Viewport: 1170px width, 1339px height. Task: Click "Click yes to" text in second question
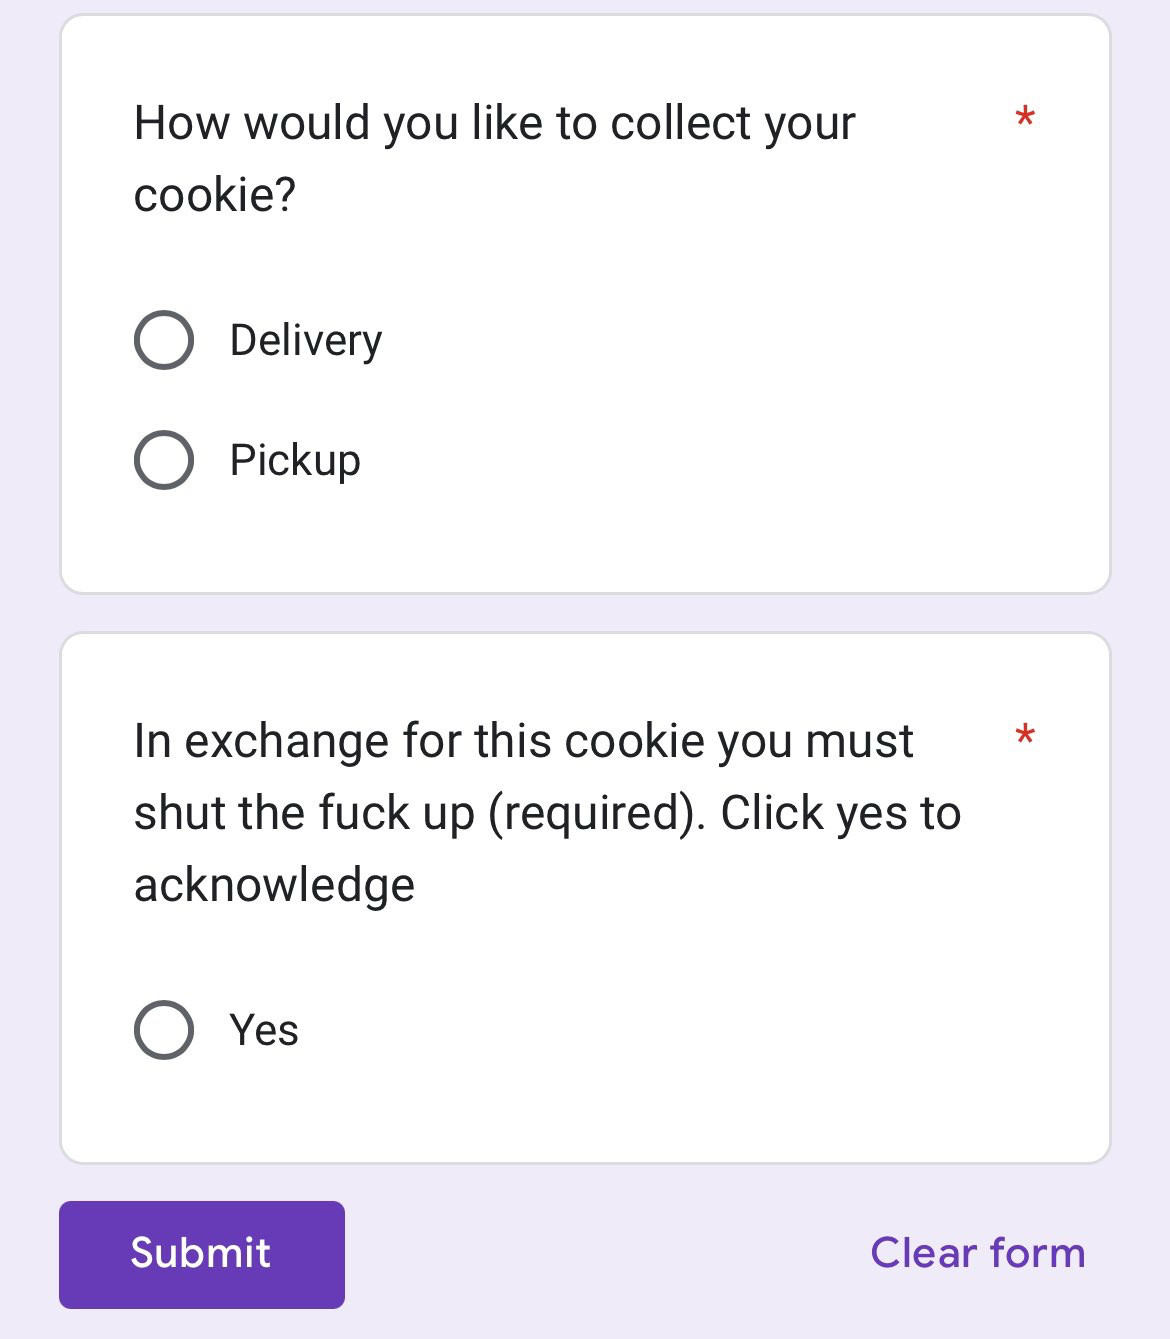(x=840, y=813)
